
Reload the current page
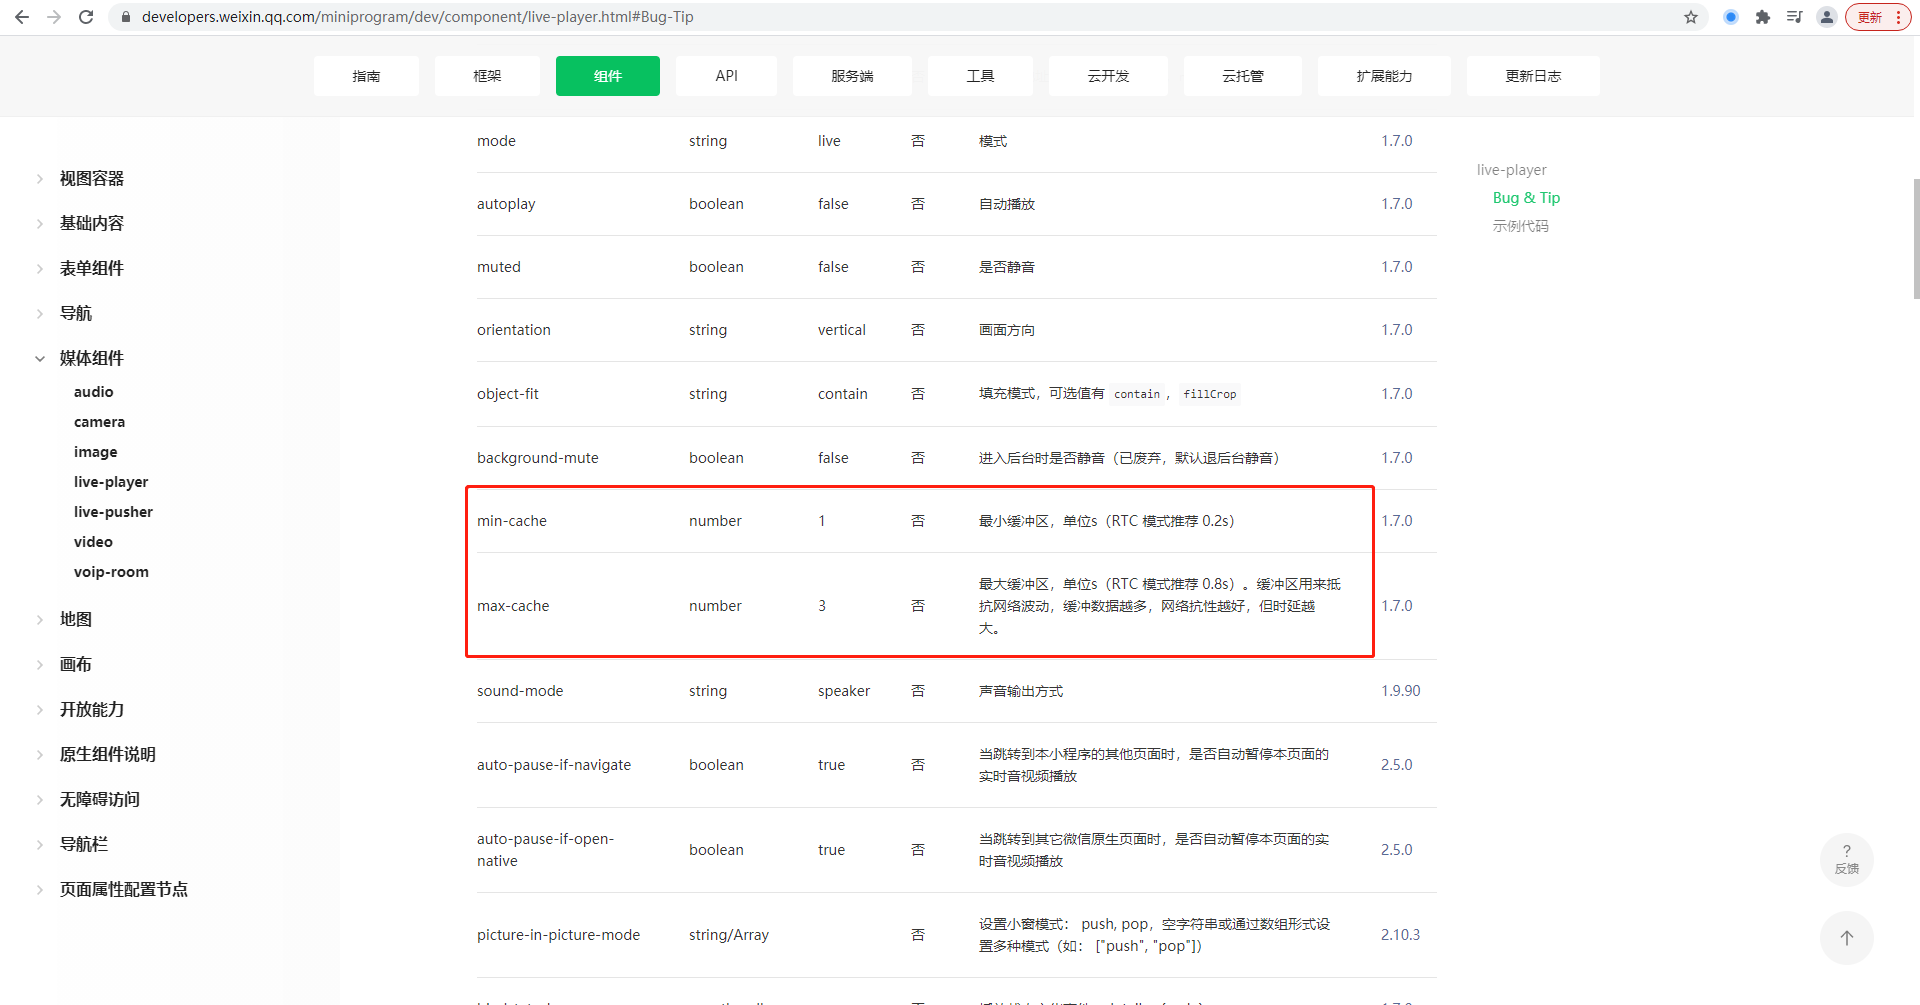pos(86,17)
